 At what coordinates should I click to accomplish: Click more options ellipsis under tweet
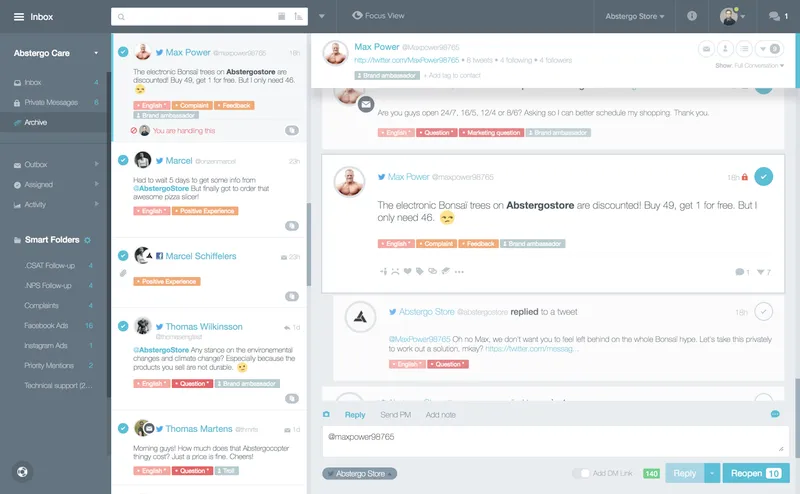tap(459, 272)
